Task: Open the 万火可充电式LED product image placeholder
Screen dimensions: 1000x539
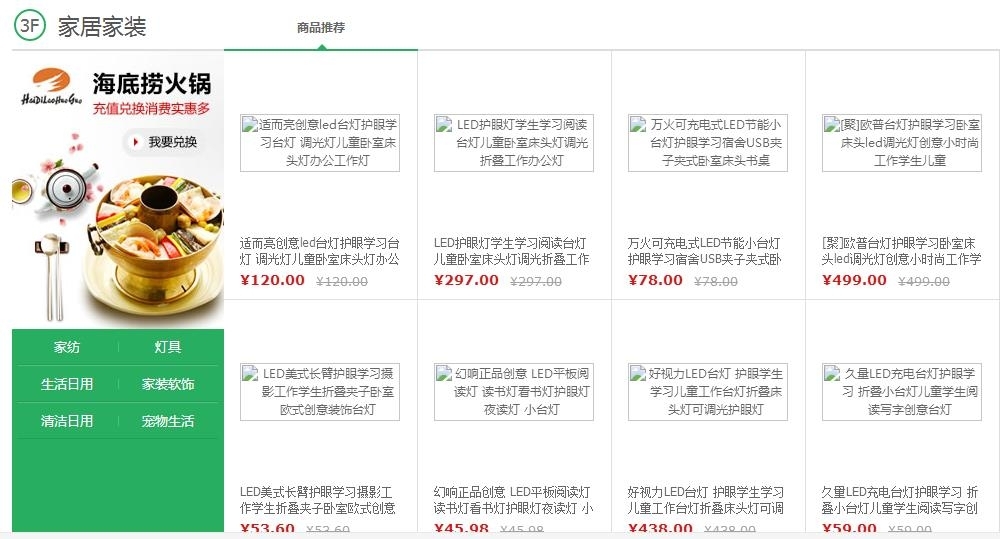Action: 707,143
